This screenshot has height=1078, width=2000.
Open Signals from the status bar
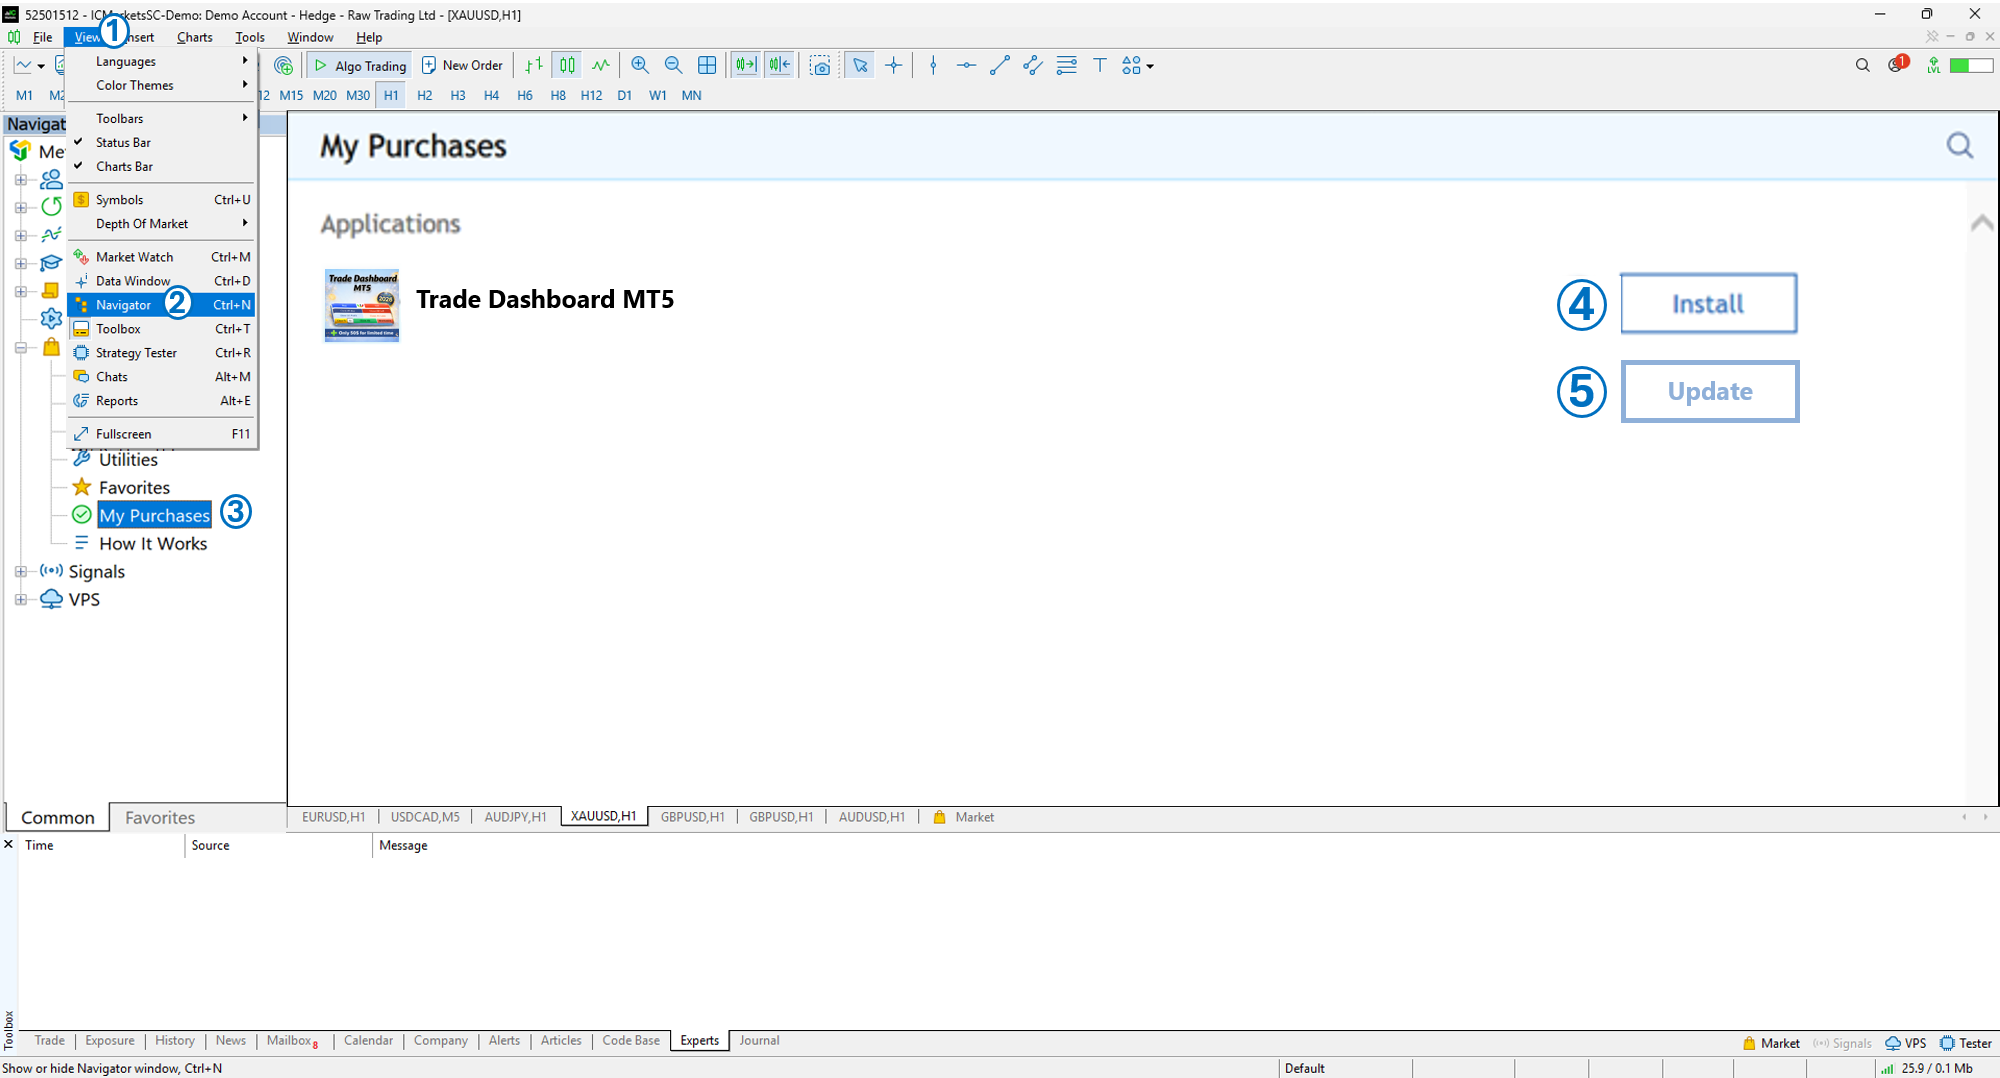pos(1842,1043)
